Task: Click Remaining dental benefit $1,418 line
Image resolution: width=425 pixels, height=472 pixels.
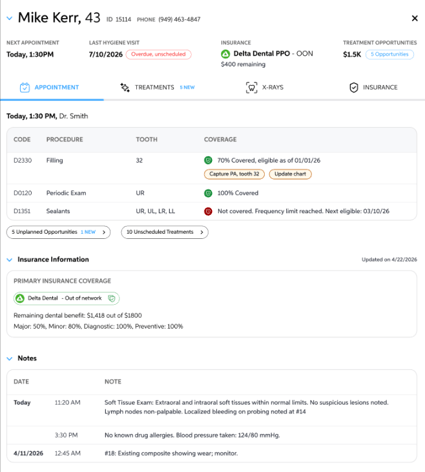Action: coord(78,315)
